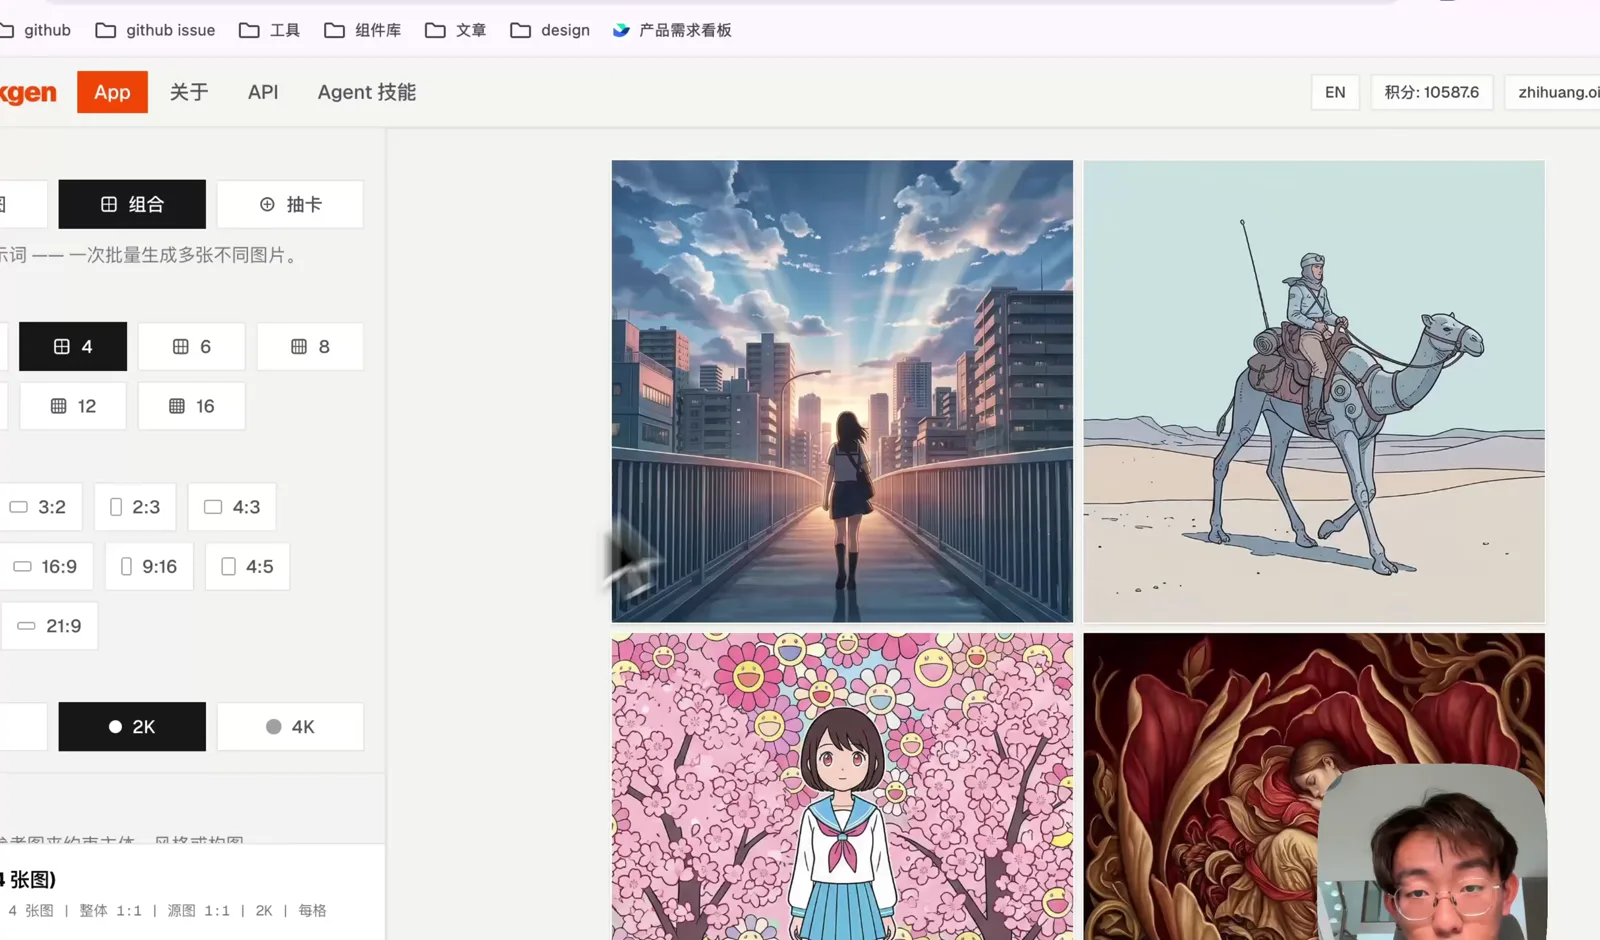Screen dimensions: 1600x940
Task: Select the 2:3 aspect ratio
Action: point(135,507)
